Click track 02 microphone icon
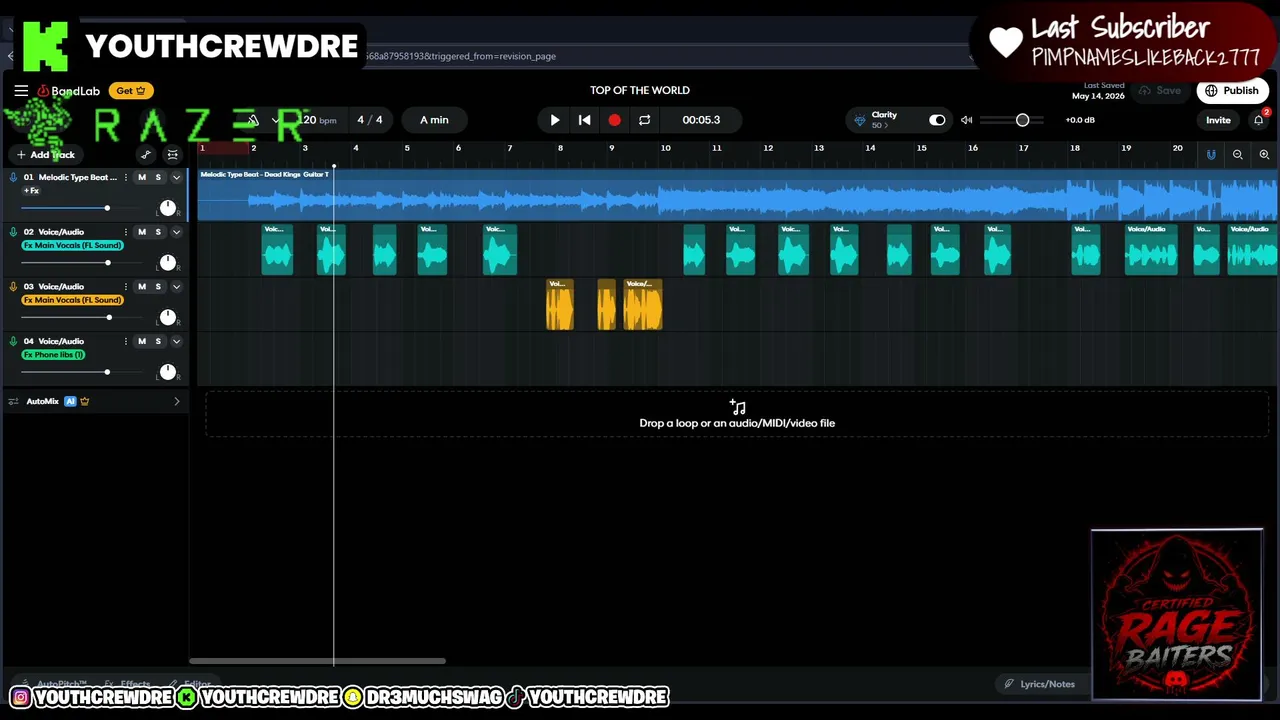 pyautogui.click(x=13, y=232)
